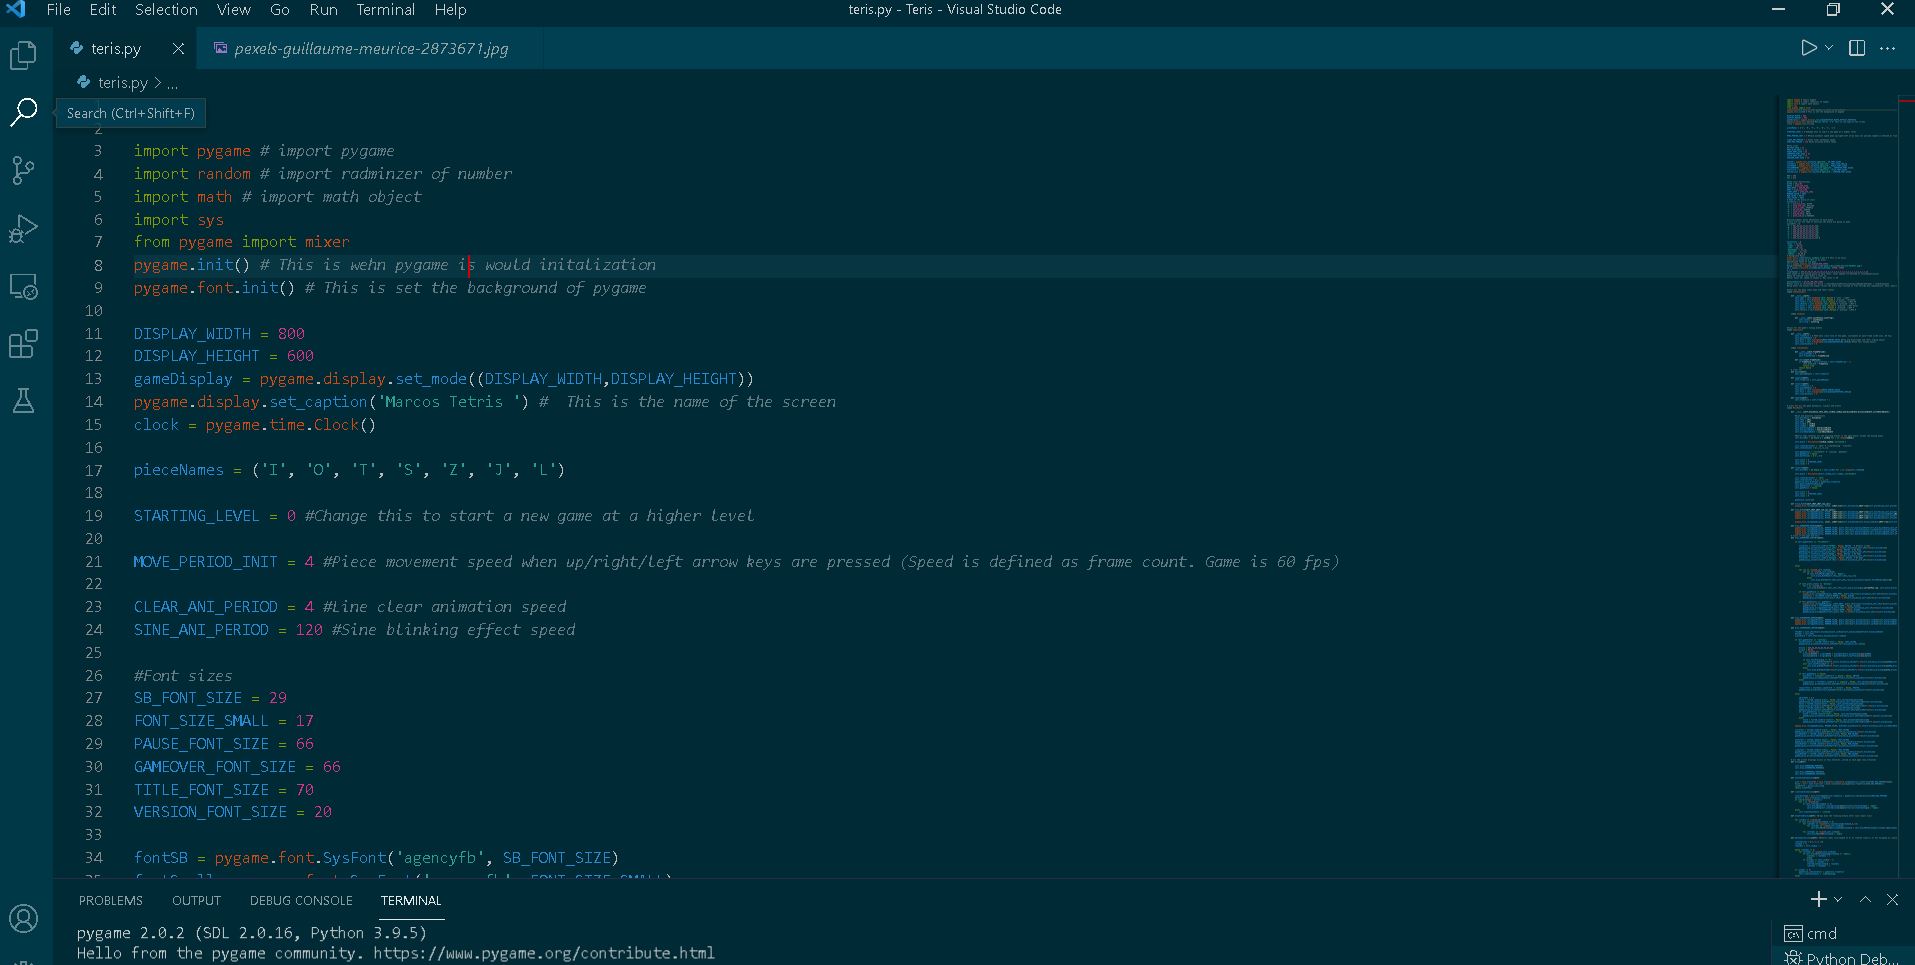Open the run options dropdown beside play button
This screenshot has height=965, width=1915.
(1829, 48)
